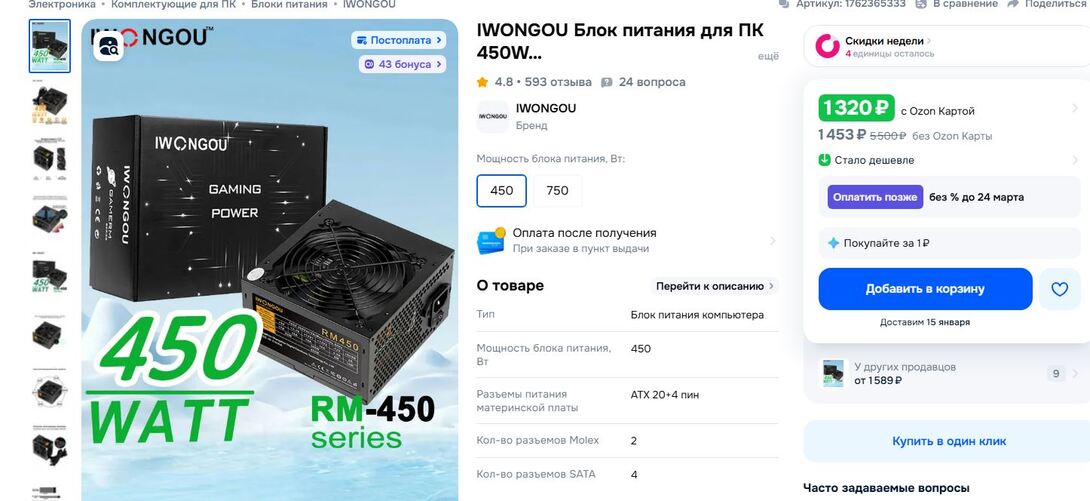The height and width of the screenshot is (501, 1090).
Task: Select the 450 watt power option
Action: pyautogui.click(x=501, y=190)
